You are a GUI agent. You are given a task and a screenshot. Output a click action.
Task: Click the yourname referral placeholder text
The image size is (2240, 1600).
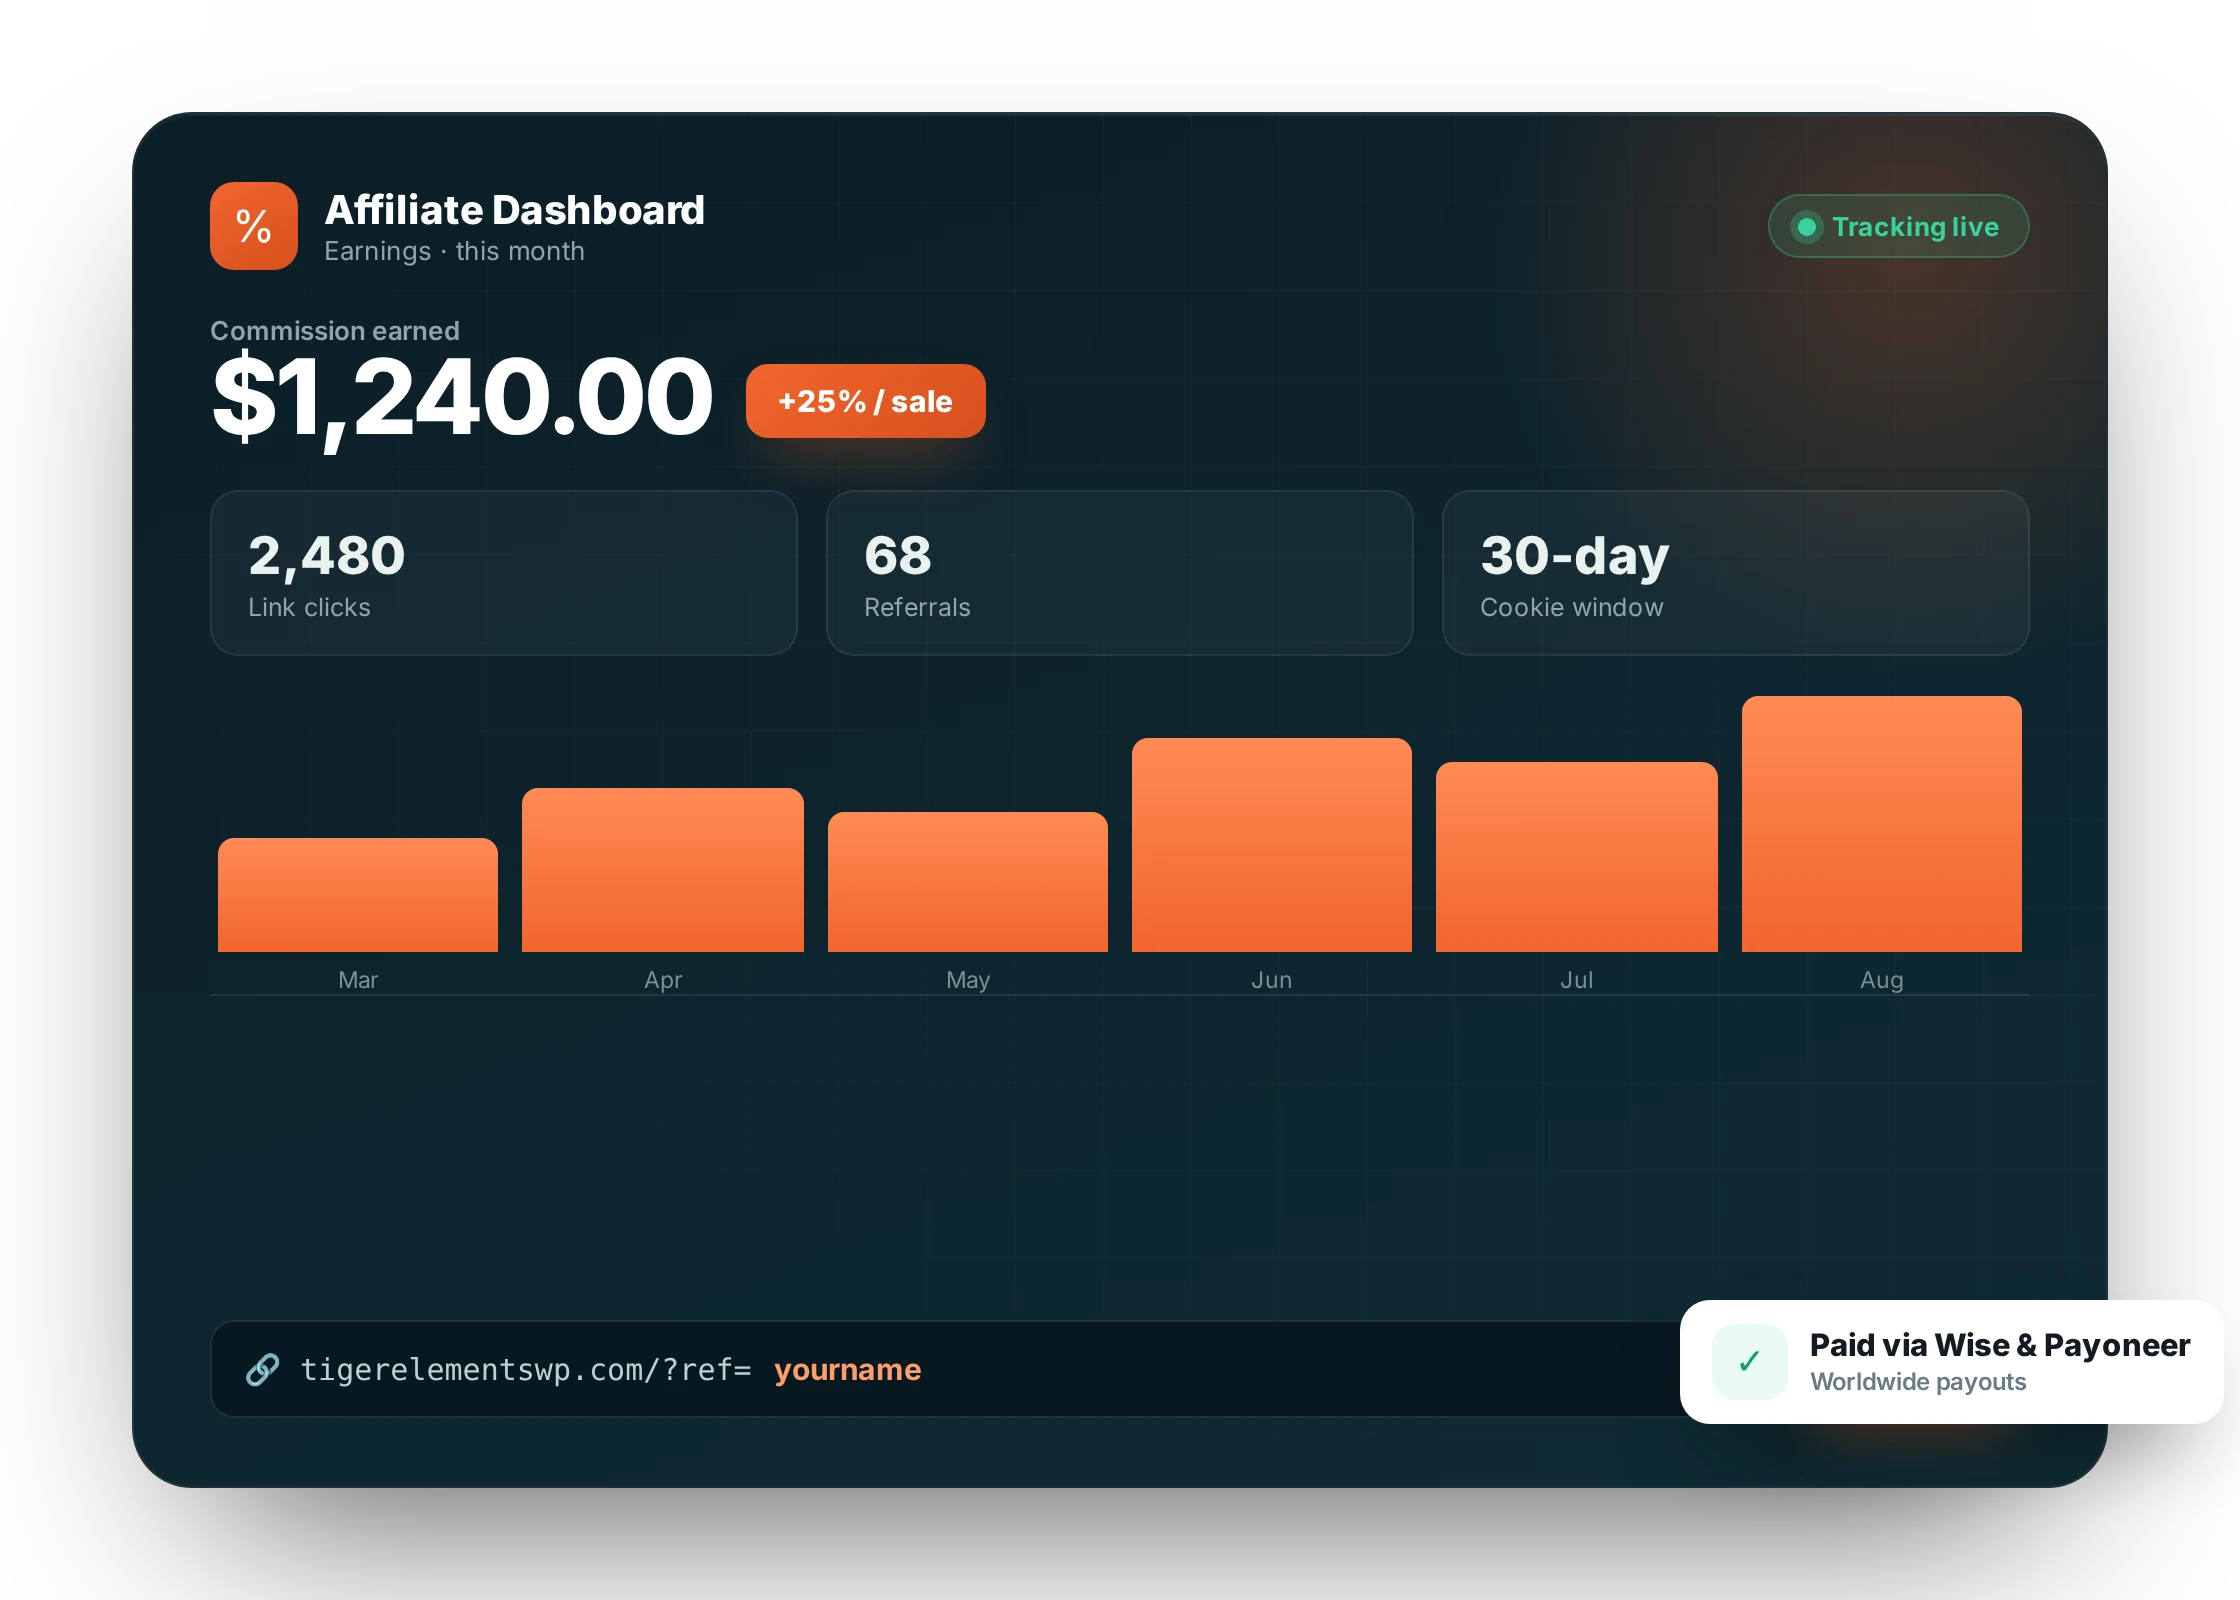tap(847, 1369)
